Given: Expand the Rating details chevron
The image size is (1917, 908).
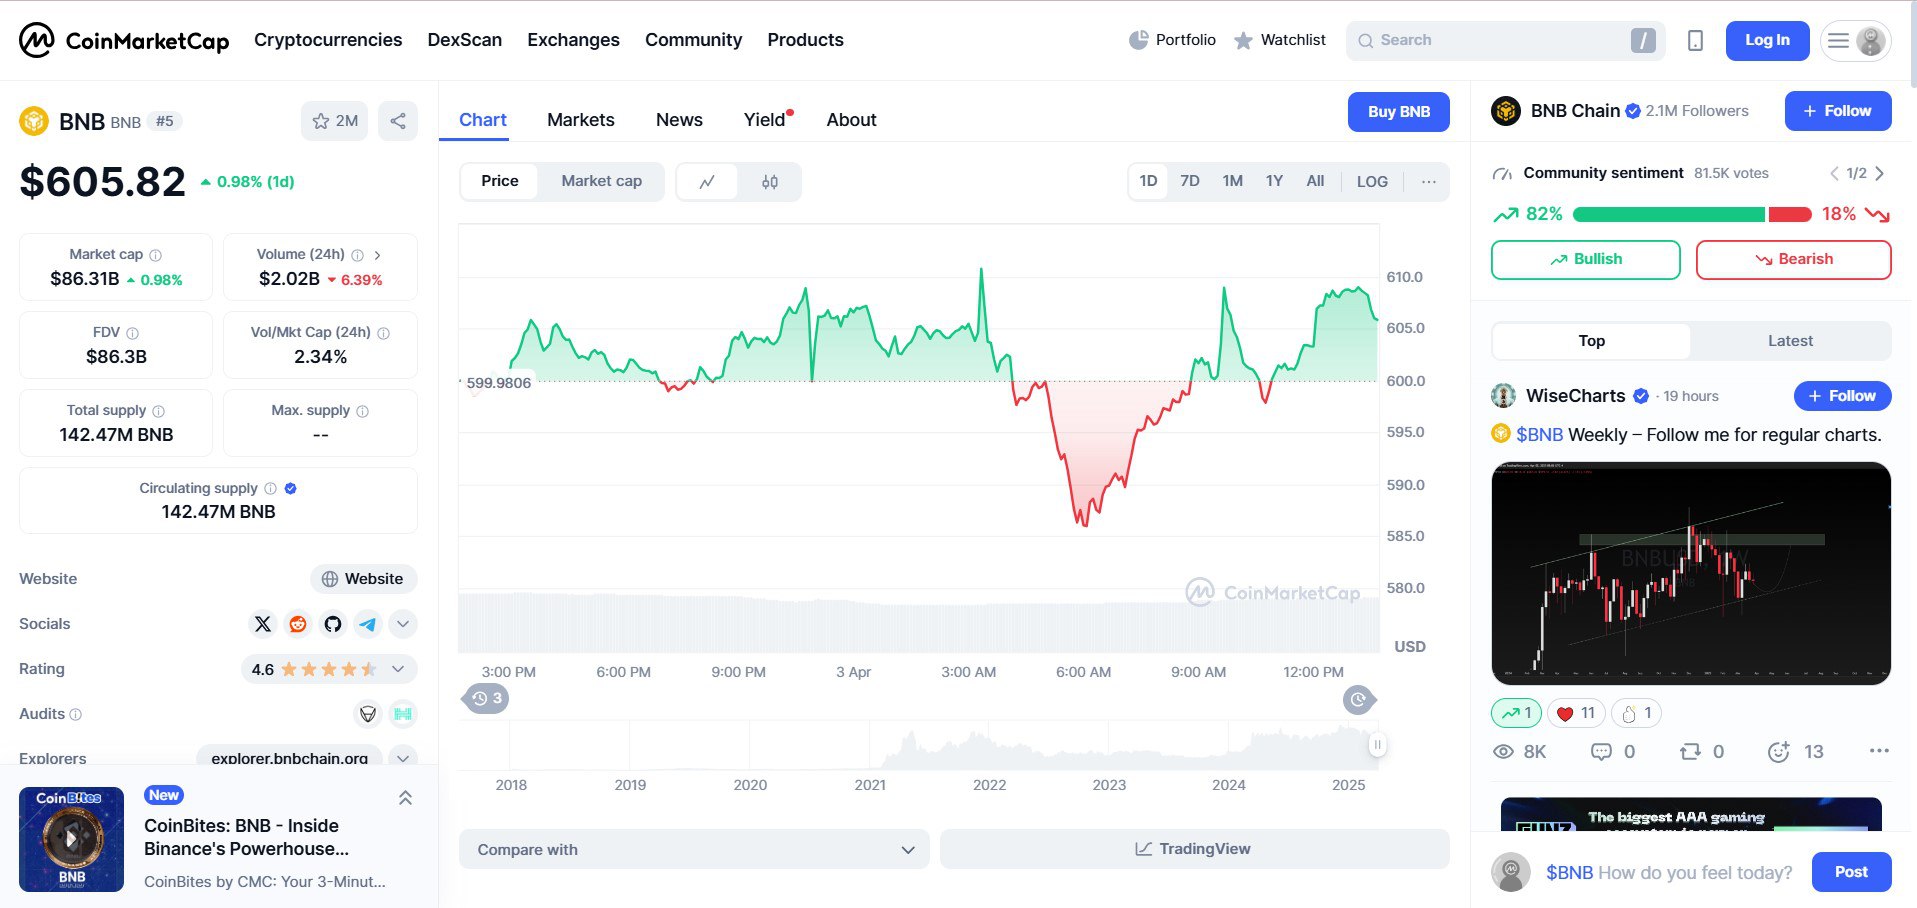Looking at the screenshot, I should click(x=398, y=669).
